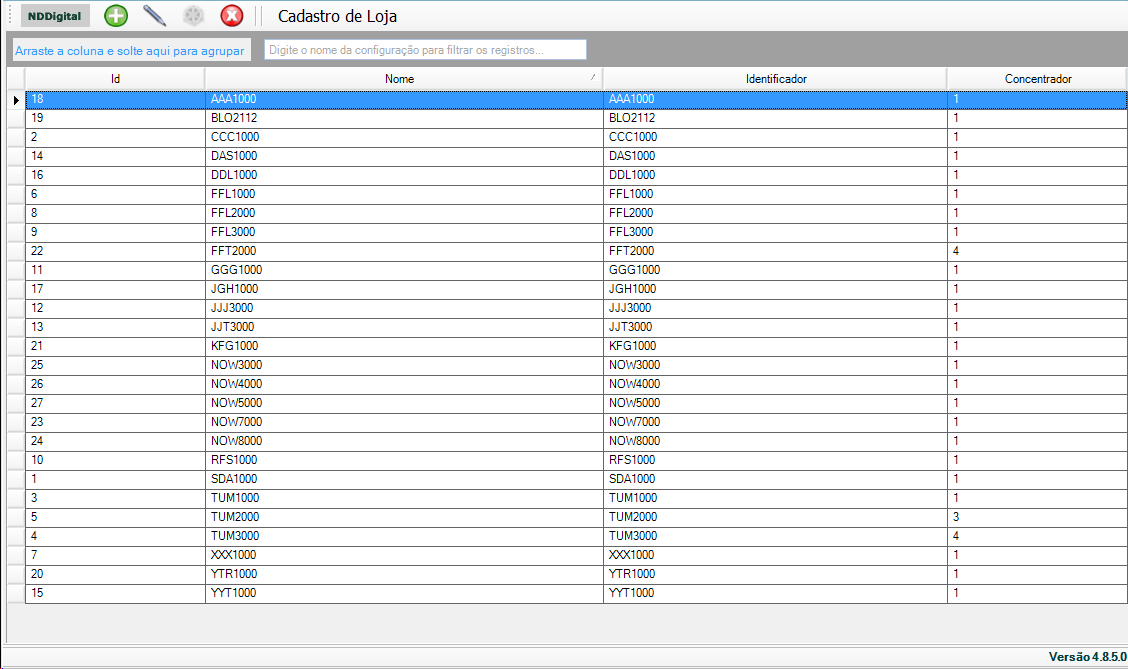Image resolution: width=1128 pixels, height=669 pixels.
Task: Click the red X delete icon
Action: pyautogui.click(x=231, y=16)
